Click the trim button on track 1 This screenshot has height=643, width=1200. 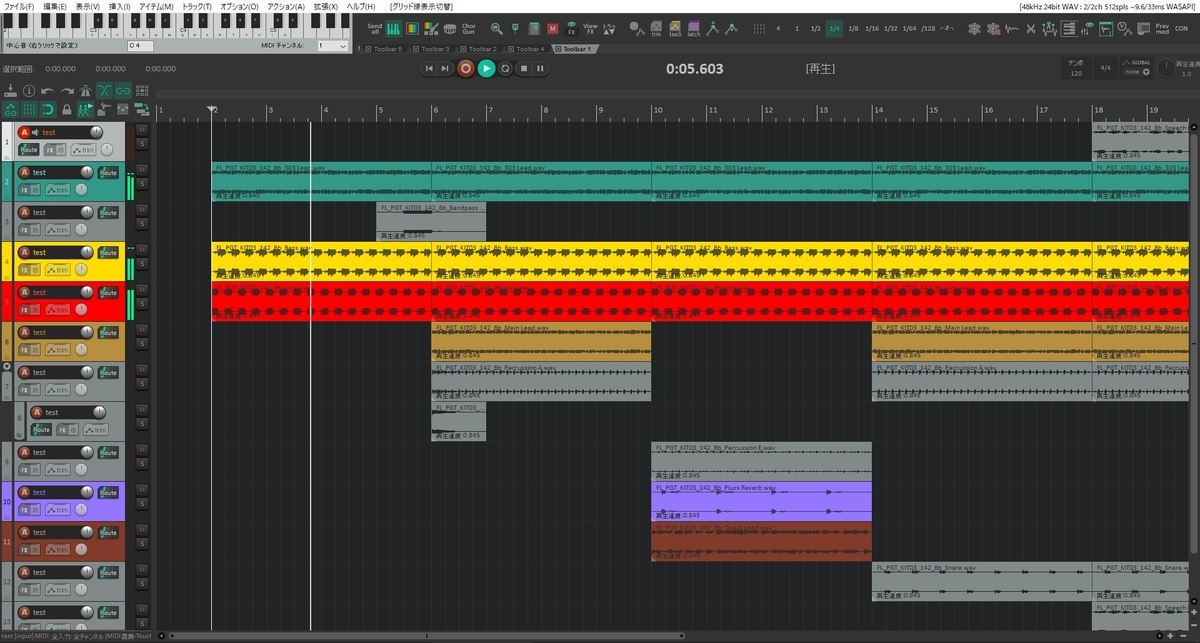tap(82, 149)
